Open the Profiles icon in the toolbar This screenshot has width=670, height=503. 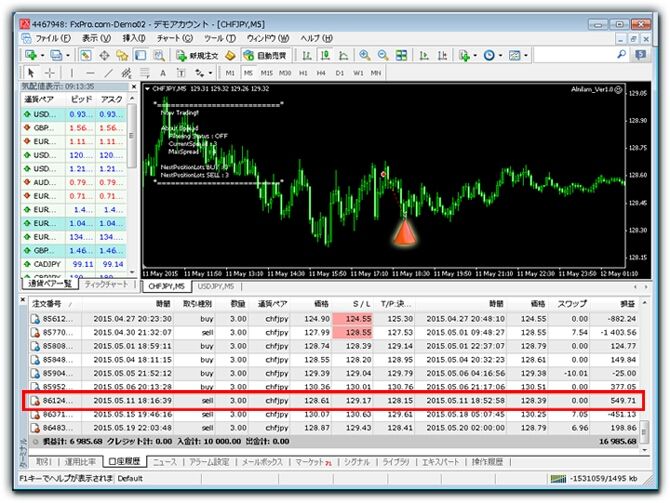point(57,56)
